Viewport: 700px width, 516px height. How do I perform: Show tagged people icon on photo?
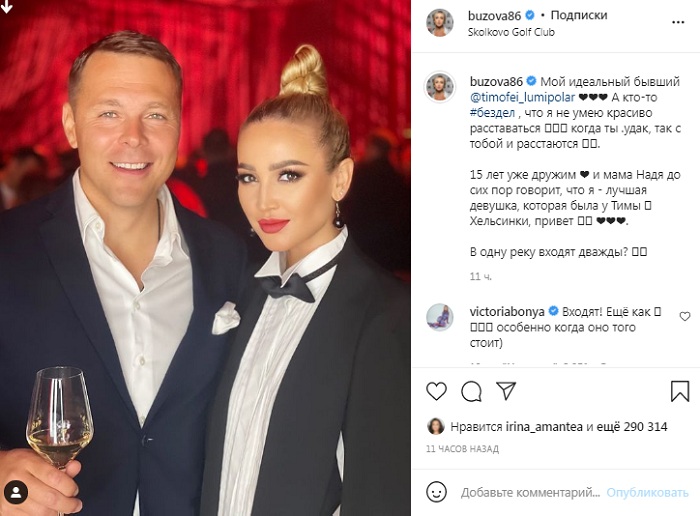click(16, 492)
